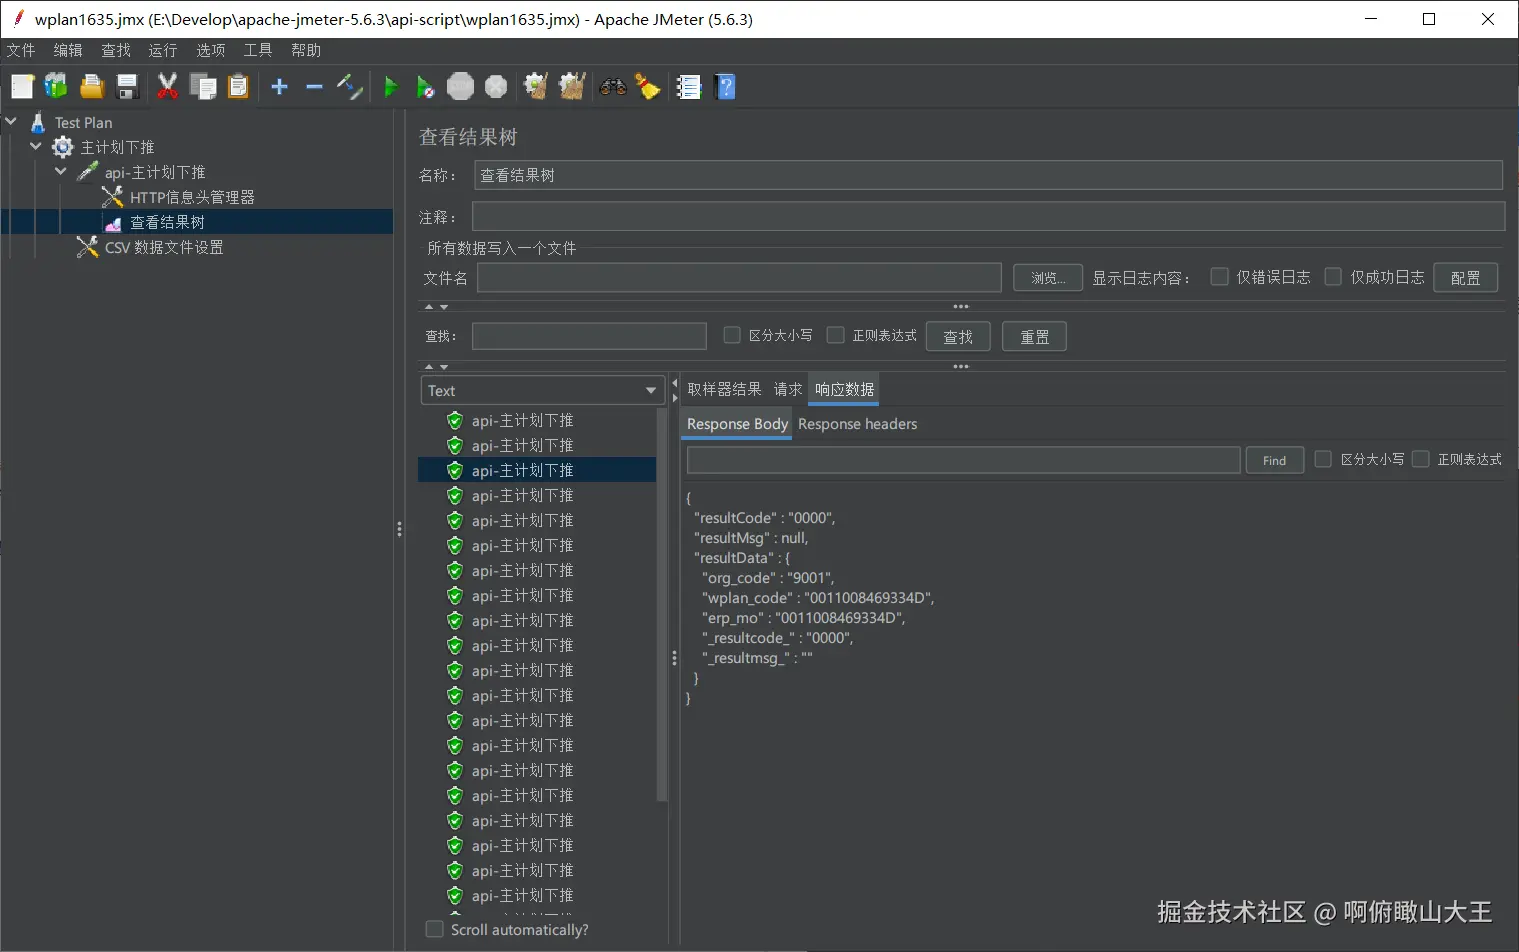Collapse the api-主计划下推 sampler node

61,172
